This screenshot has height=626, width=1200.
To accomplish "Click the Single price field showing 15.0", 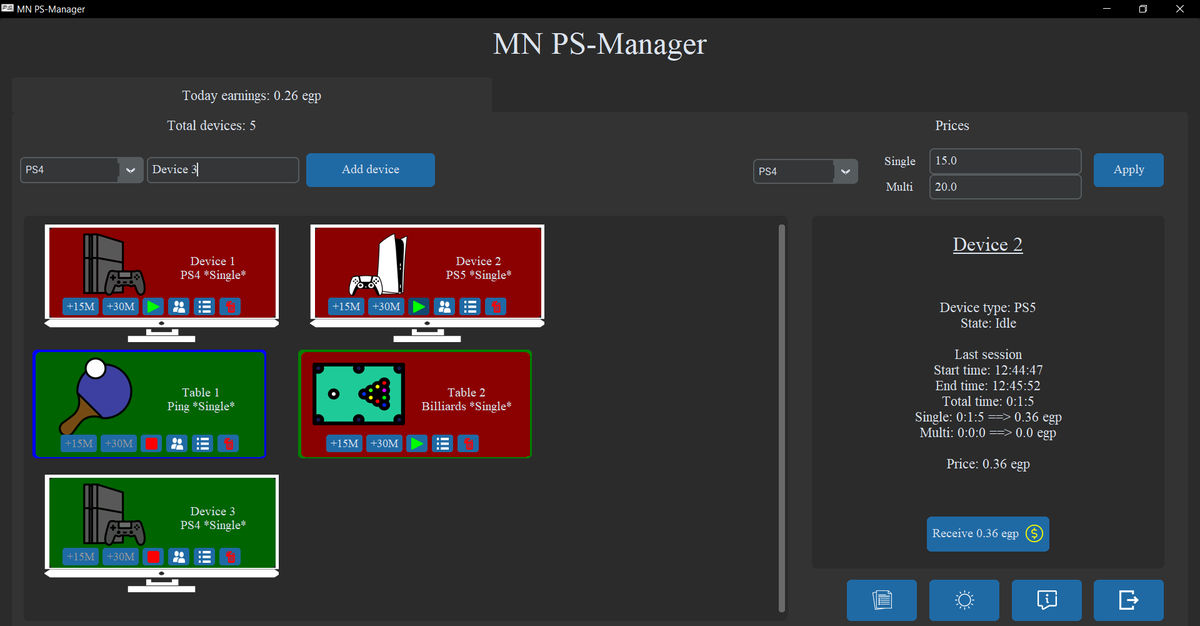I will pos(1005,161).
